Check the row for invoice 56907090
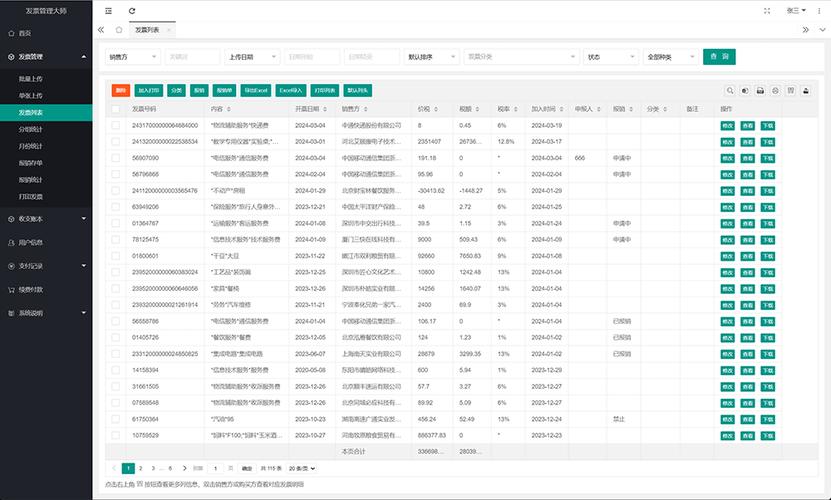This screenshot has height=500, width=831. (116, 158)
